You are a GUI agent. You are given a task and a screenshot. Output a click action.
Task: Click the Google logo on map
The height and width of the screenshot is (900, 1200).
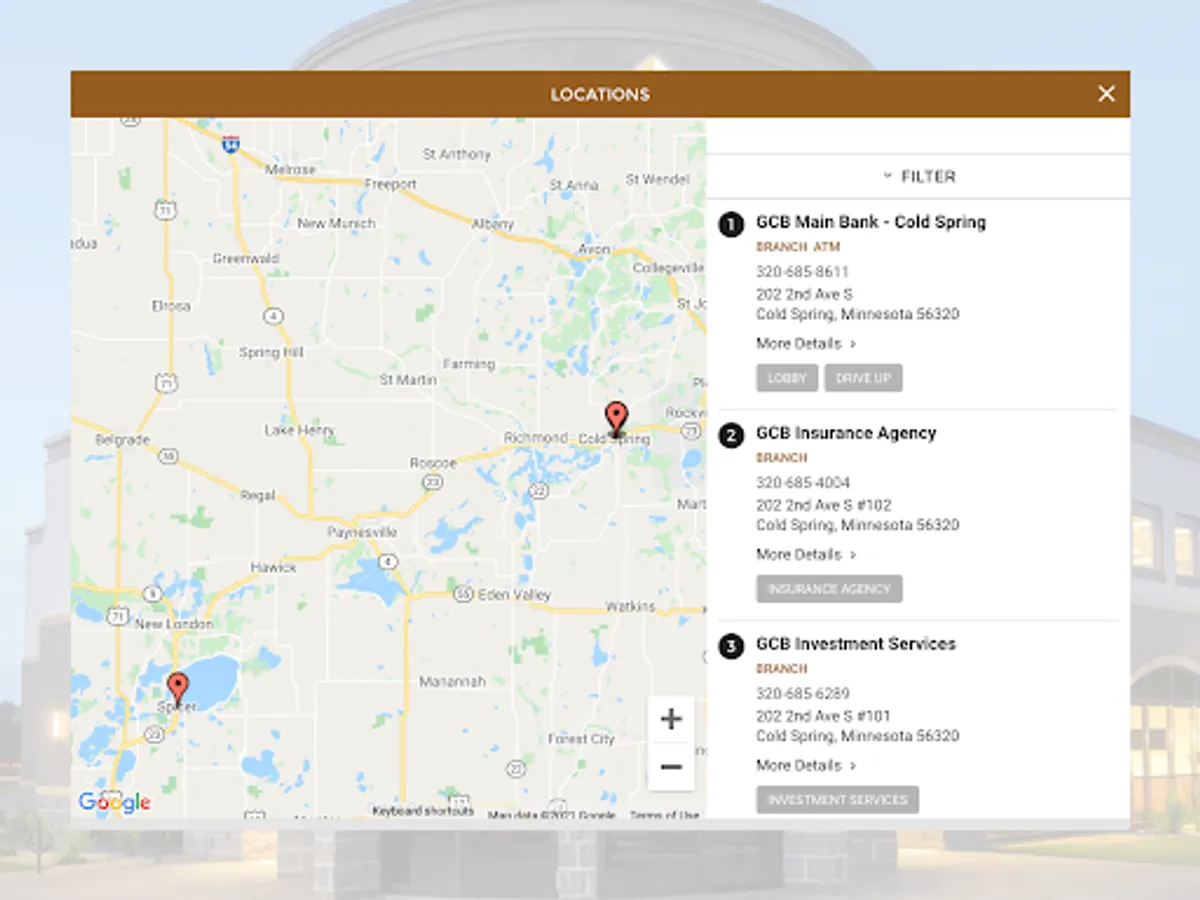click(114, 802)
